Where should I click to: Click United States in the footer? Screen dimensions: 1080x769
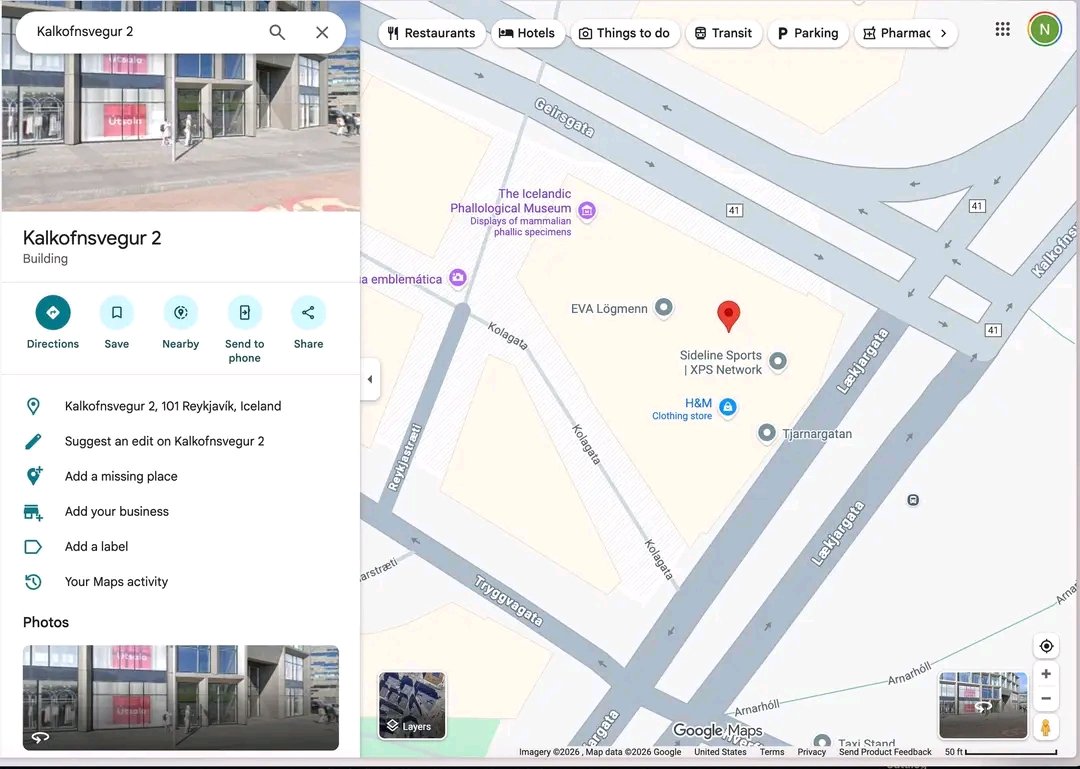click(x=720, y=752)
